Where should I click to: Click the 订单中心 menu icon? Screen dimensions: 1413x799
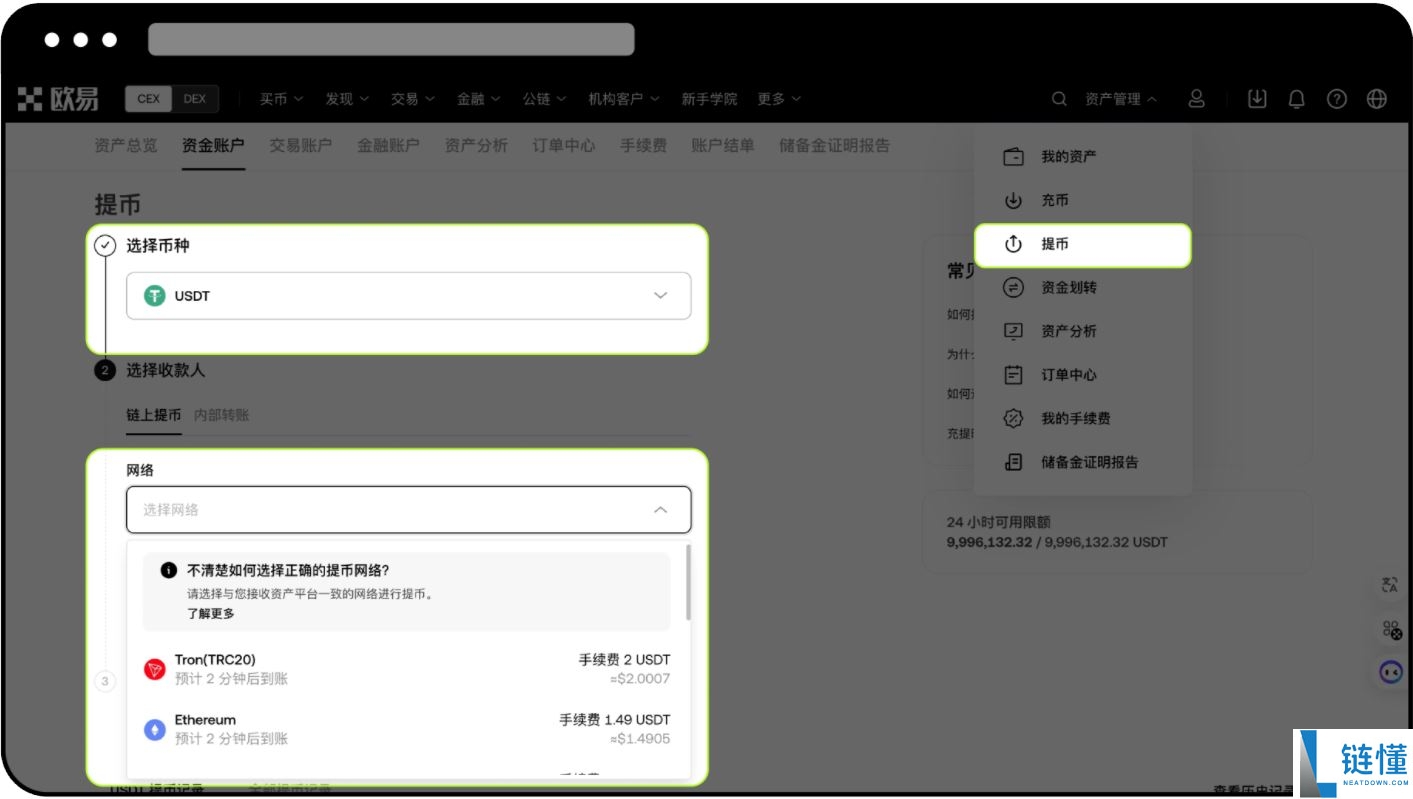pyautogui.click(x=1013, y=375)
